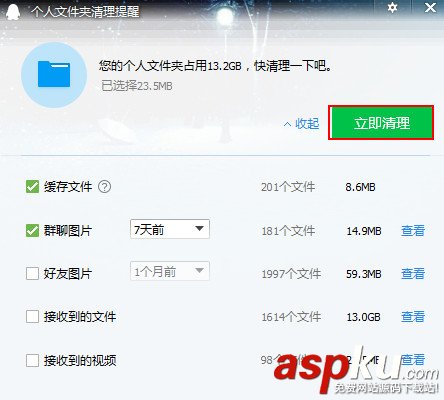Collapse the list with 收起
Screen dimensions: 444x400
pyautogui.click(x=301, y=124)
